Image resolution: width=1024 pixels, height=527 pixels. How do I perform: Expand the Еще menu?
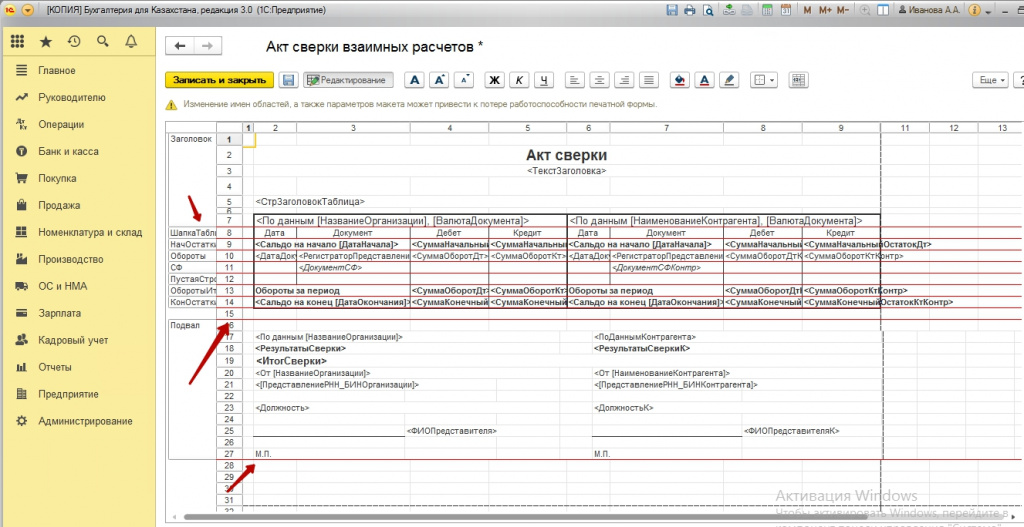click(993, 80)
